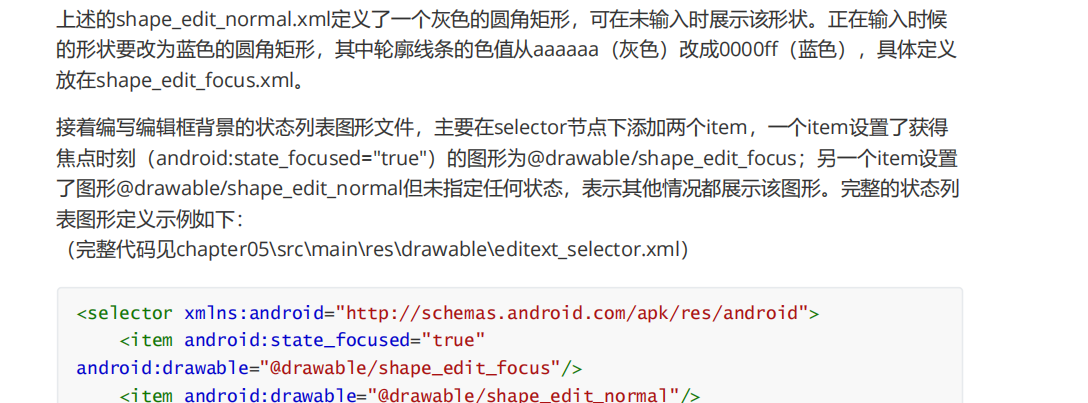
Task: Click the last <item tag in code
Action: click(147, 395)
